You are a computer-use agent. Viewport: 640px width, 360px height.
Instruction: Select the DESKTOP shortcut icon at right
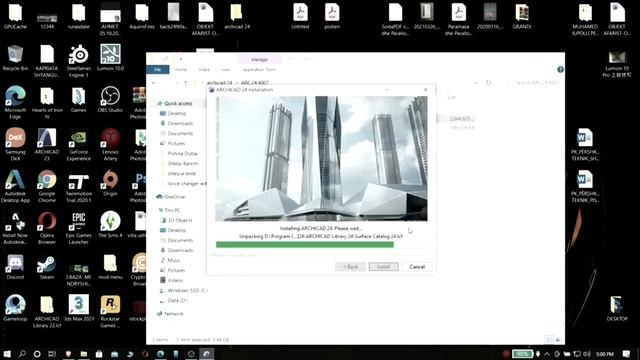click(x=617, y=309)
